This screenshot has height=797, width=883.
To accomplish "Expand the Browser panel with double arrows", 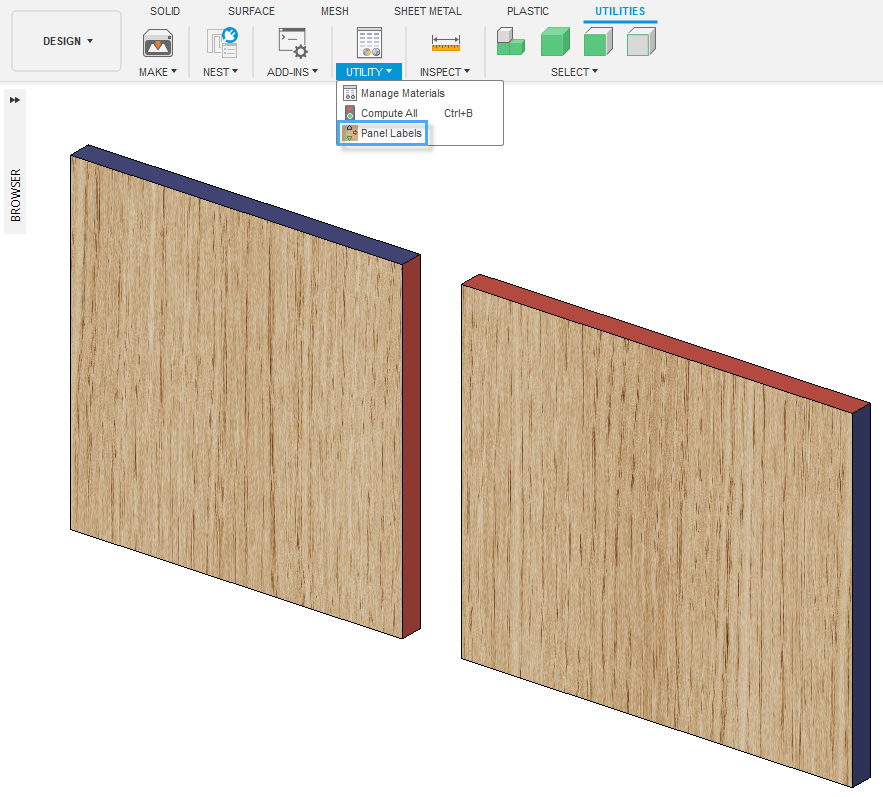I will (x=15, y=99).
